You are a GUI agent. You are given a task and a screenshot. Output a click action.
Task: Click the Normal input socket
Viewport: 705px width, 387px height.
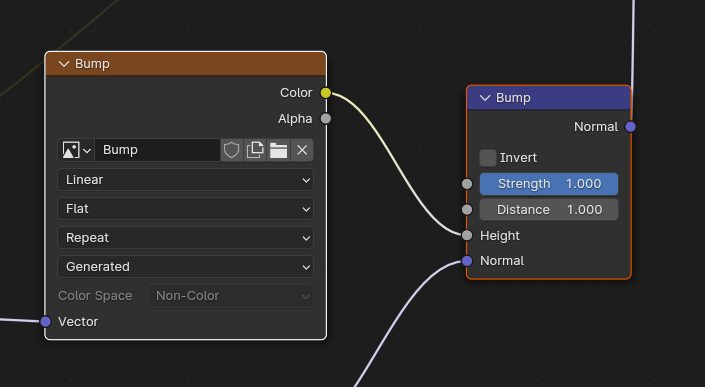click(467, 261)
